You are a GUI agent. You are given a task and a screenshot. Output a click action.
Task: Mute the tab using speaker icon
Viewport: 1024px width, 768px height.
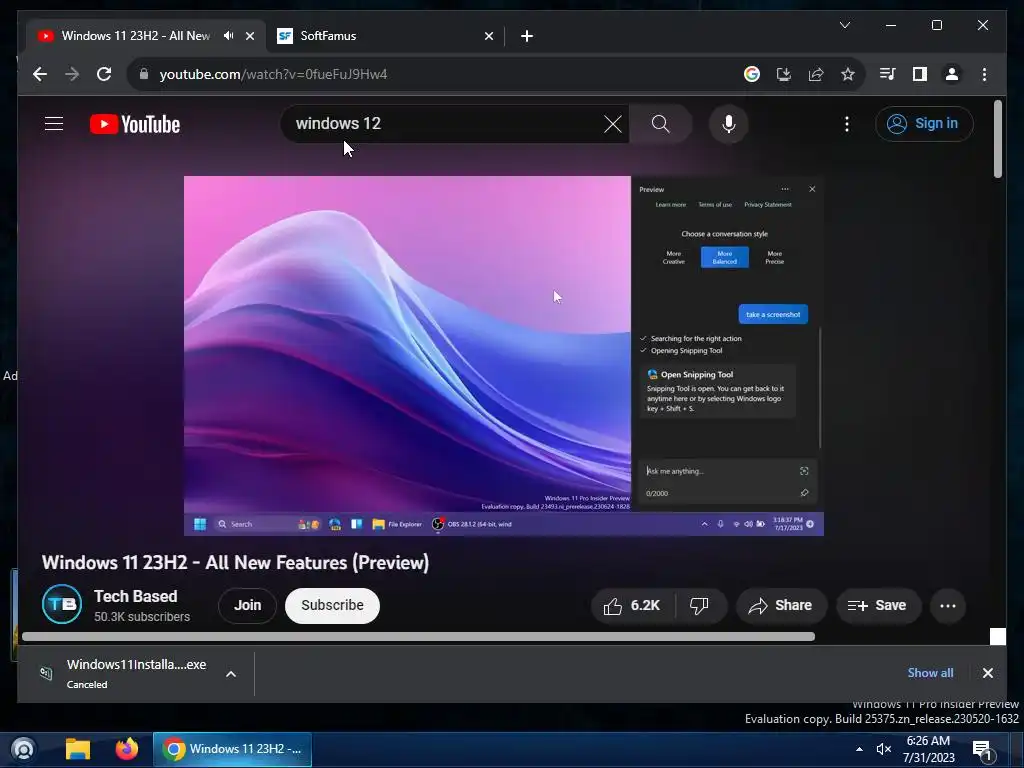[x=229, y=36]
